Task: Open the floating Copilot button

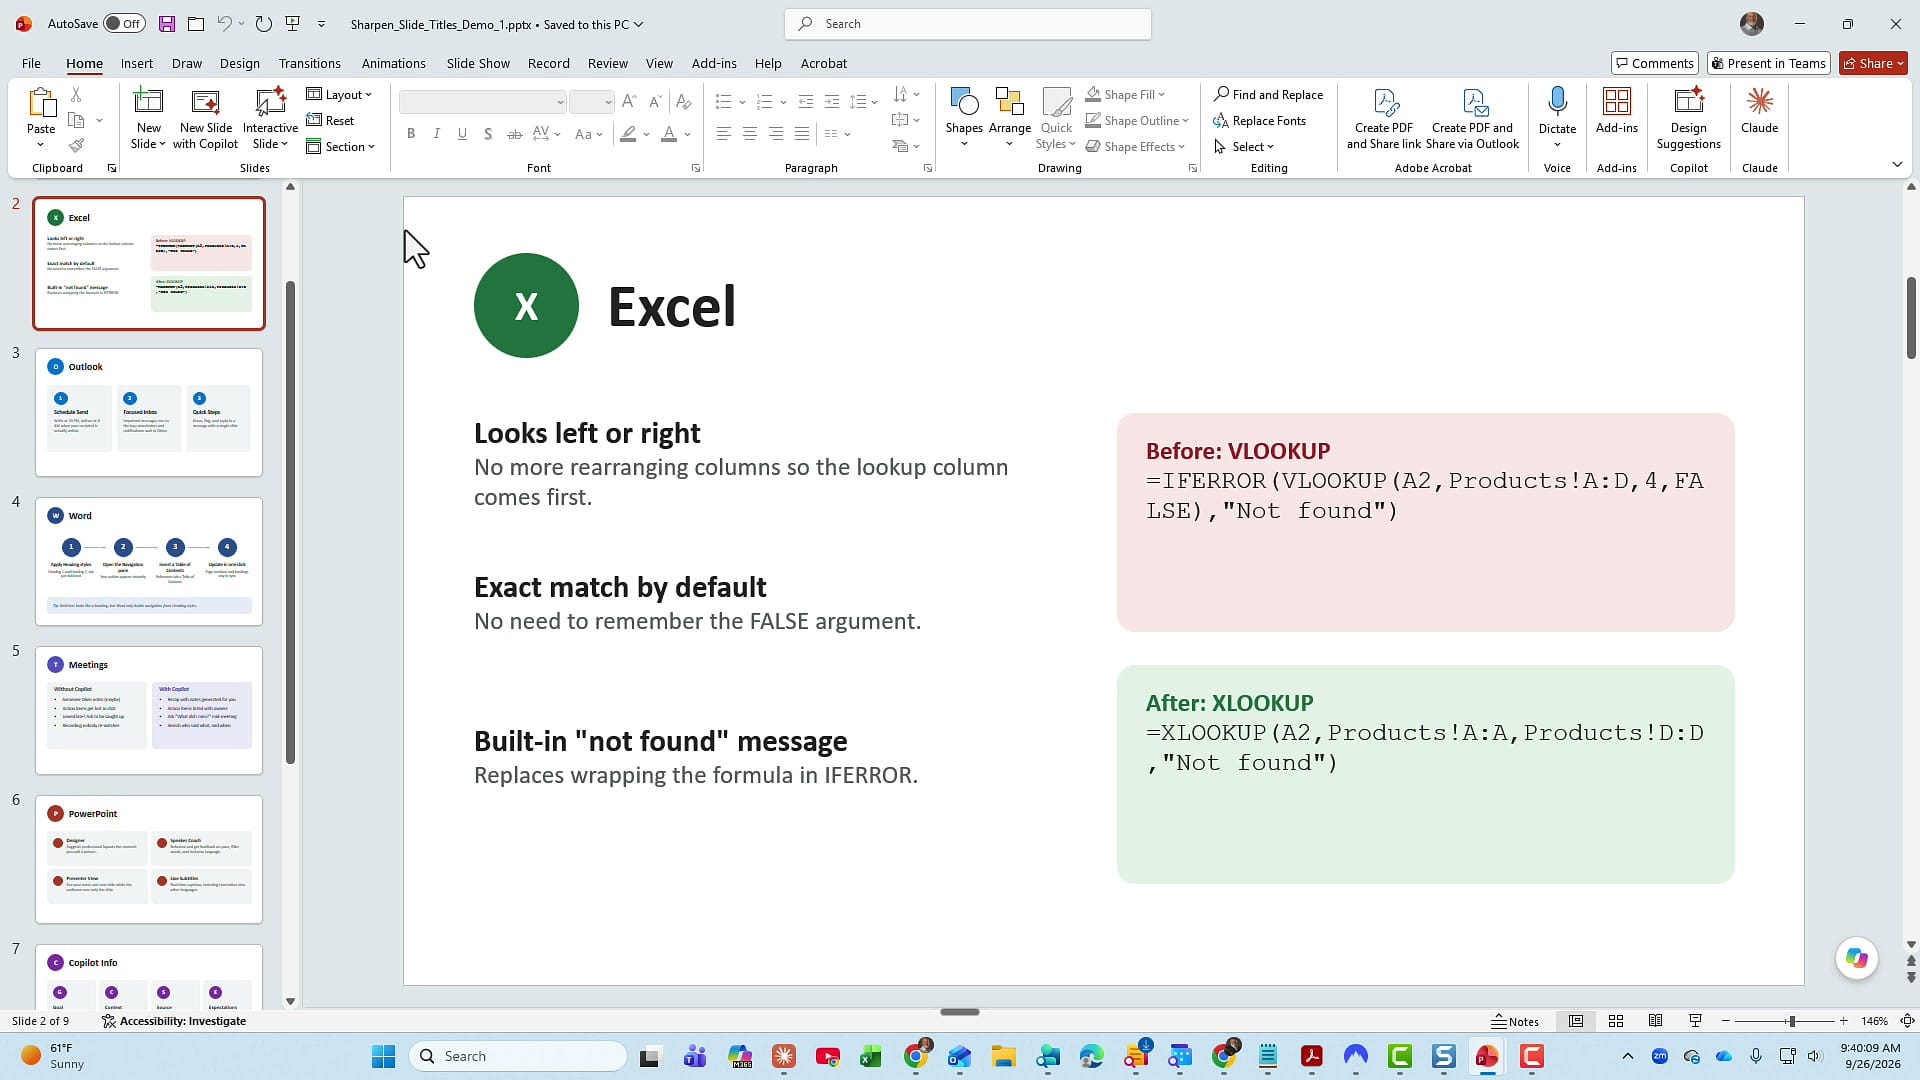Action: (x=1857, y=958)
